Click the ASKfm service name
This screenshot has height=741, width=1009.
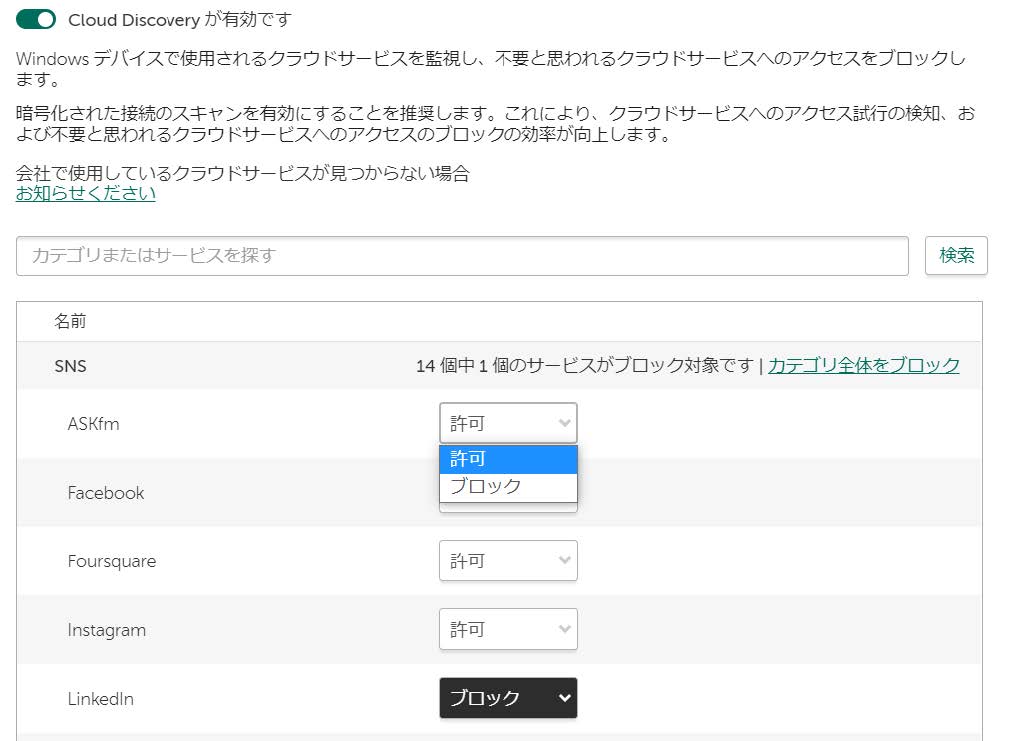click(93, 424)
